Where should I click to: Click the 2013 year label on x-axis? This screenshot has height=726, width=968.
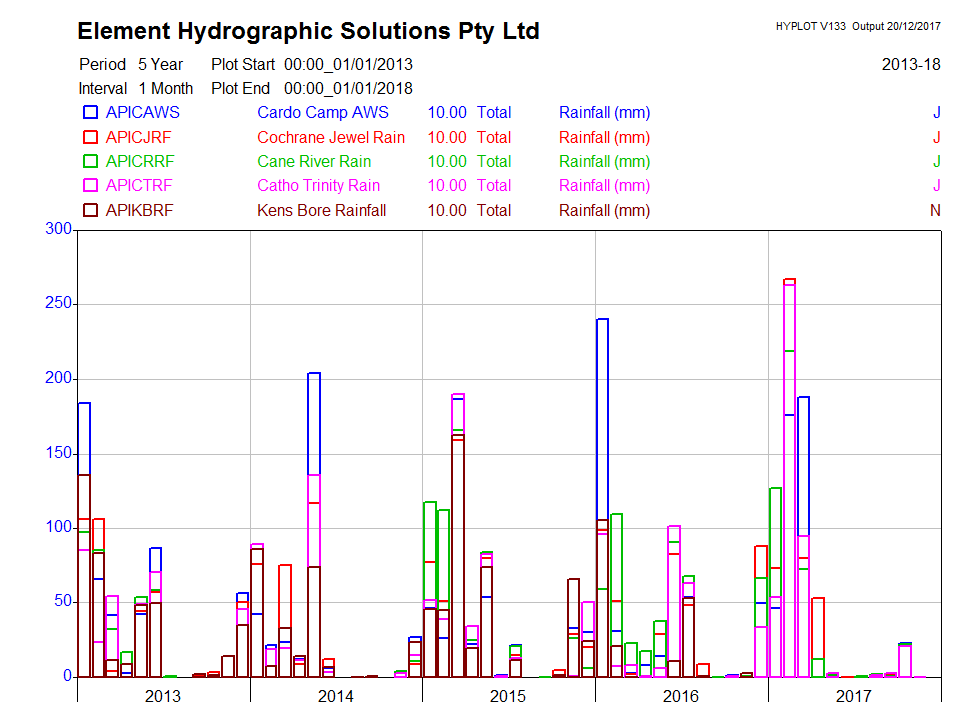pyautogui.click(x=163, y=696)
